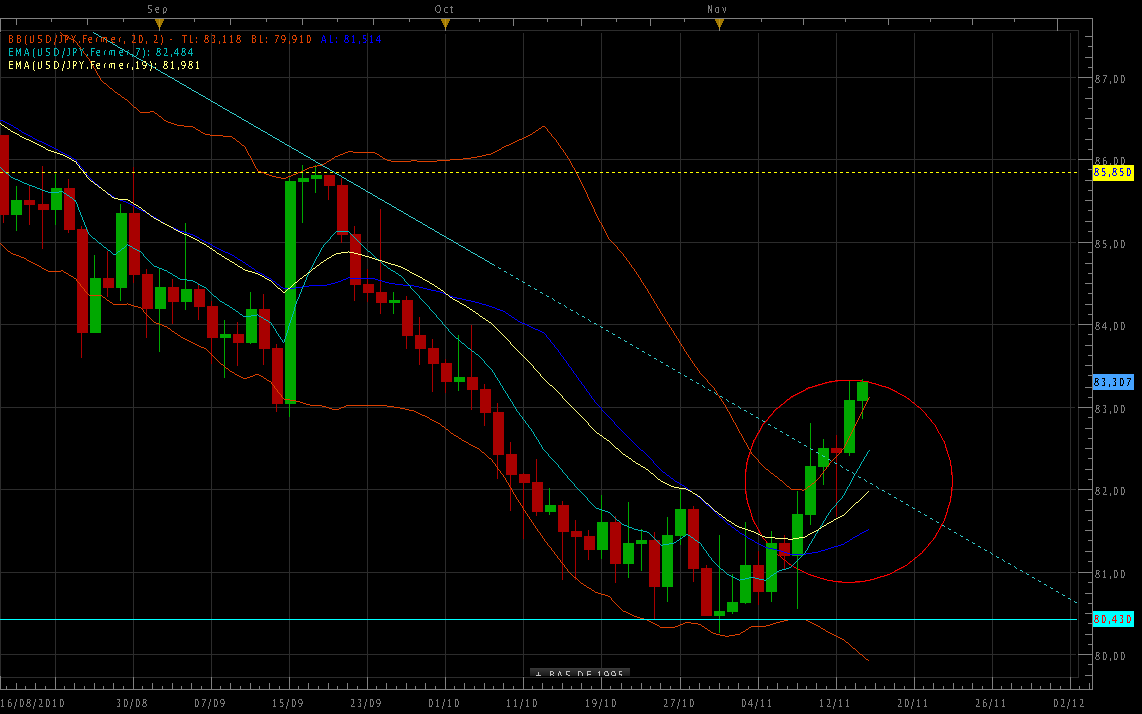Click the yellow 85,850 price level tag
This screenshot has width=1142, height=714.
(1113, 172)
